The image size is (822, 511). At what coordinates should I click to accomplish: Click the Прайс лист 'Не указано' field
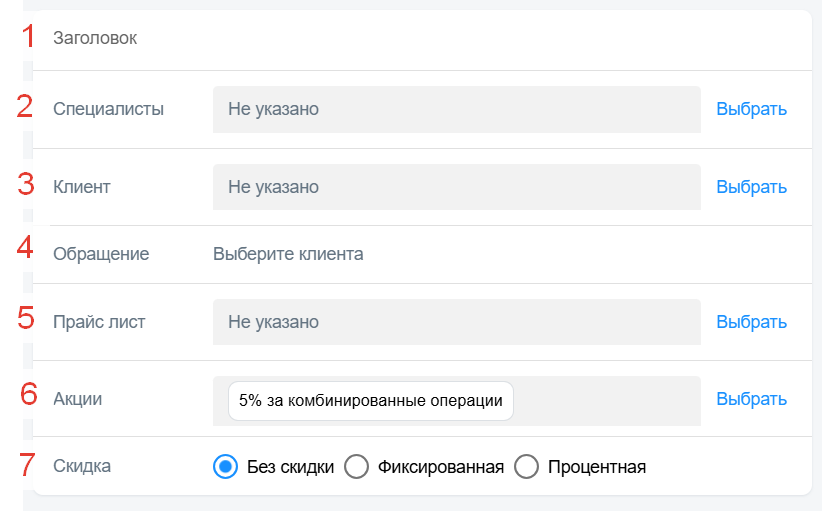pos(457,322)
